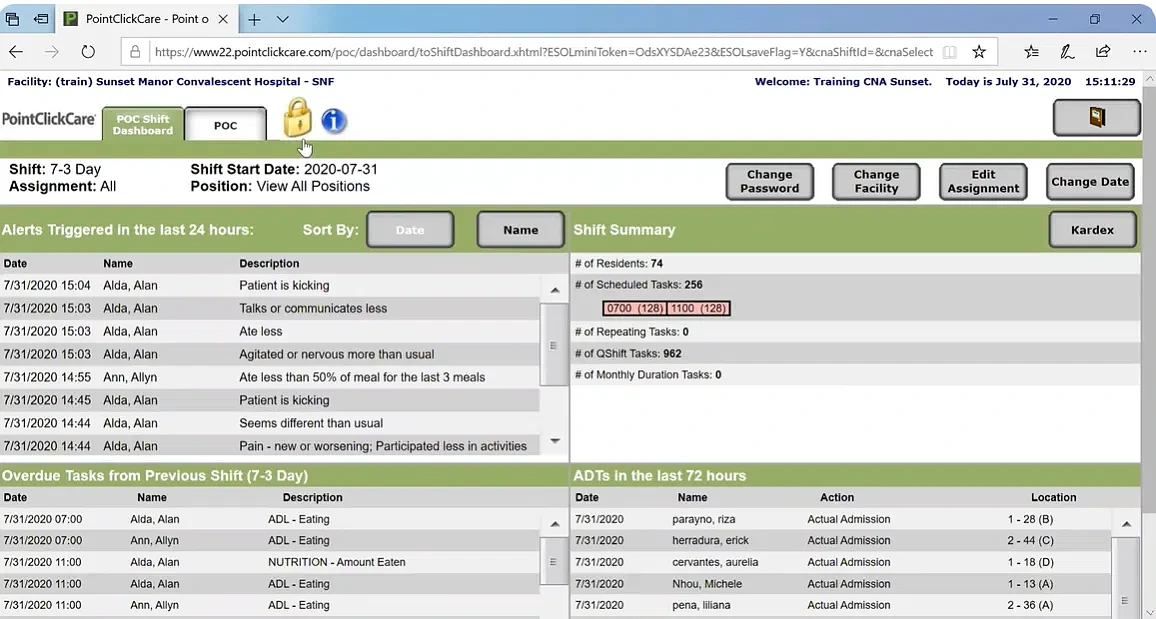Screen dimensions: 1156x619
Task: Select Ann, Allyn 07:00 ADL - Eating task
Action: (x=270, y=540)
